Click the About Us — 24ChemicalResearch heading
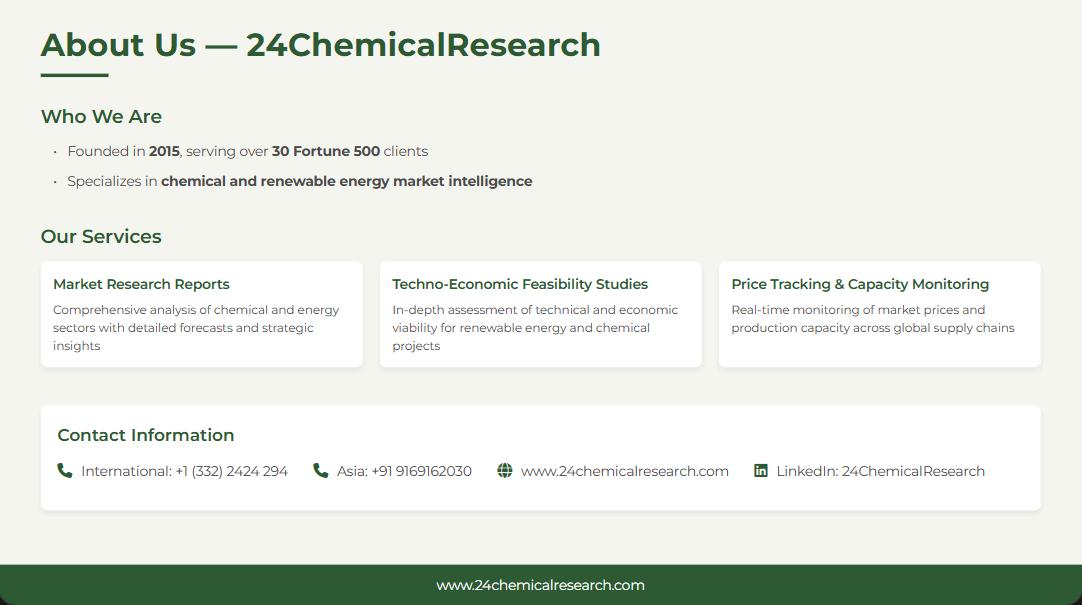 click(x=321, y=46)
